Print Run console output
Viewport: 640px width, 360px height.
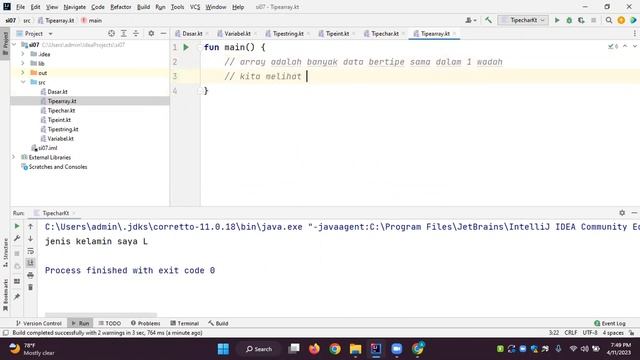[30, 276]
